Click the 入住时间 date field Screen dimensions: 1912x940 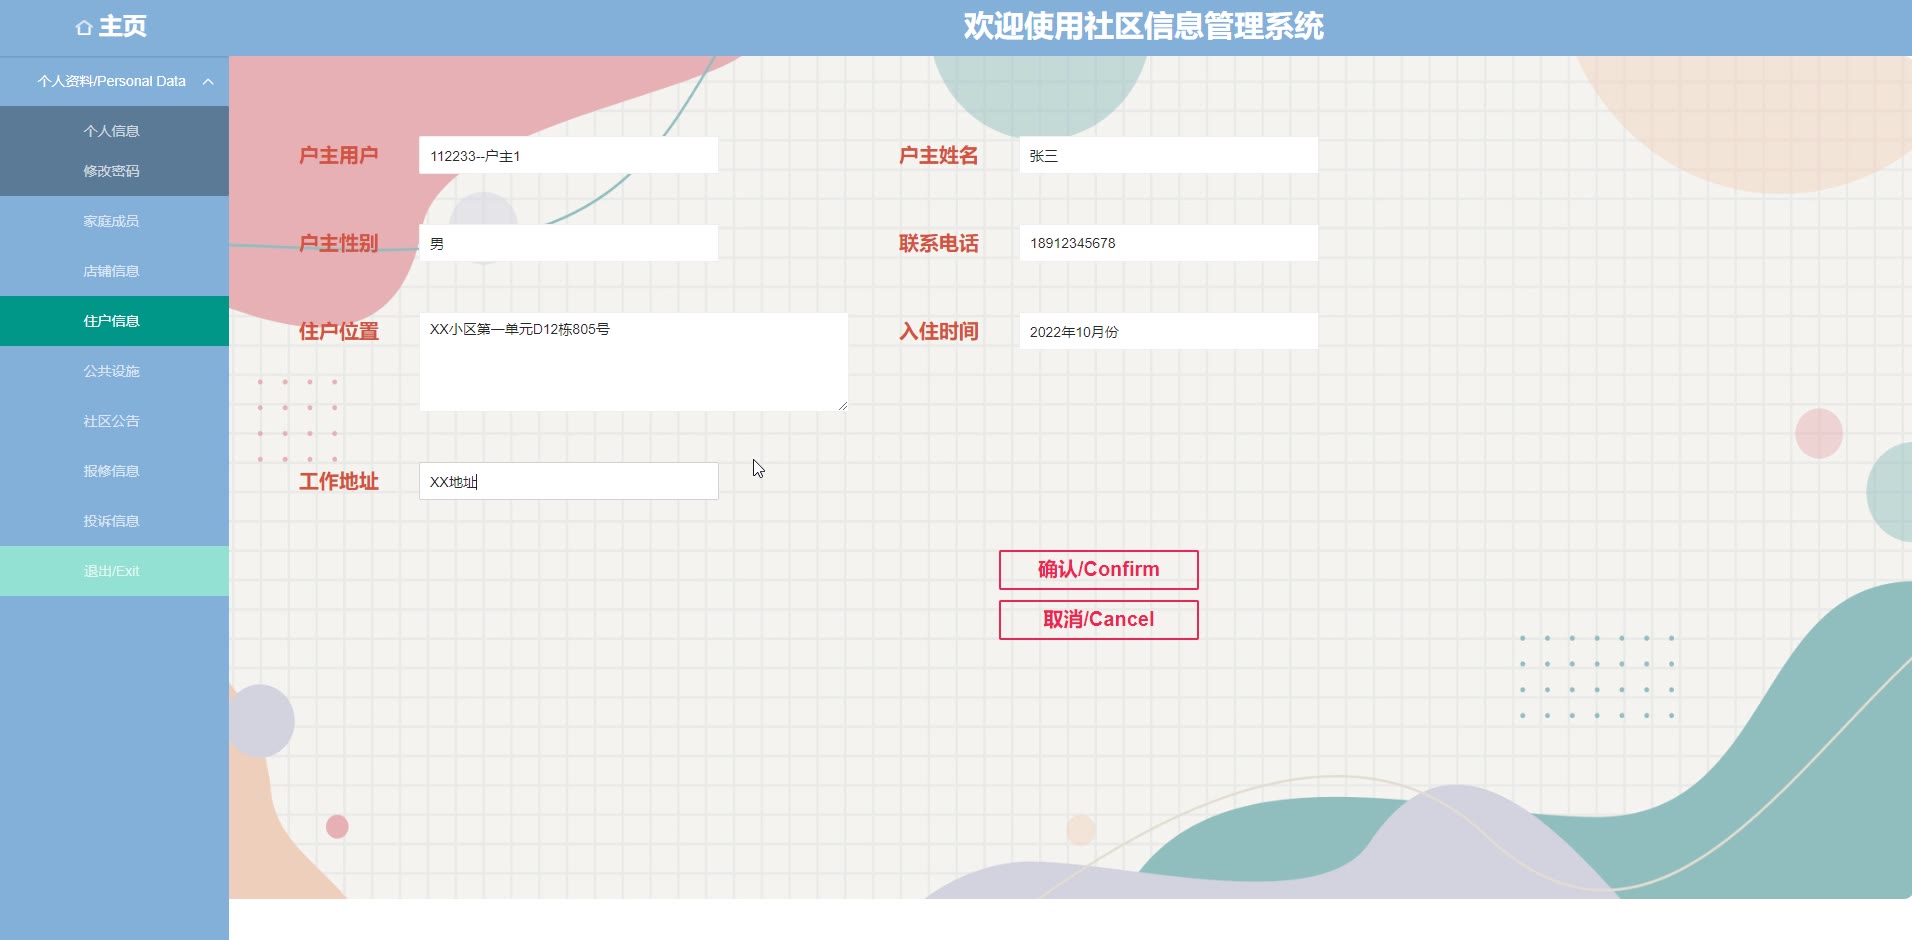tap(1168, 332)
